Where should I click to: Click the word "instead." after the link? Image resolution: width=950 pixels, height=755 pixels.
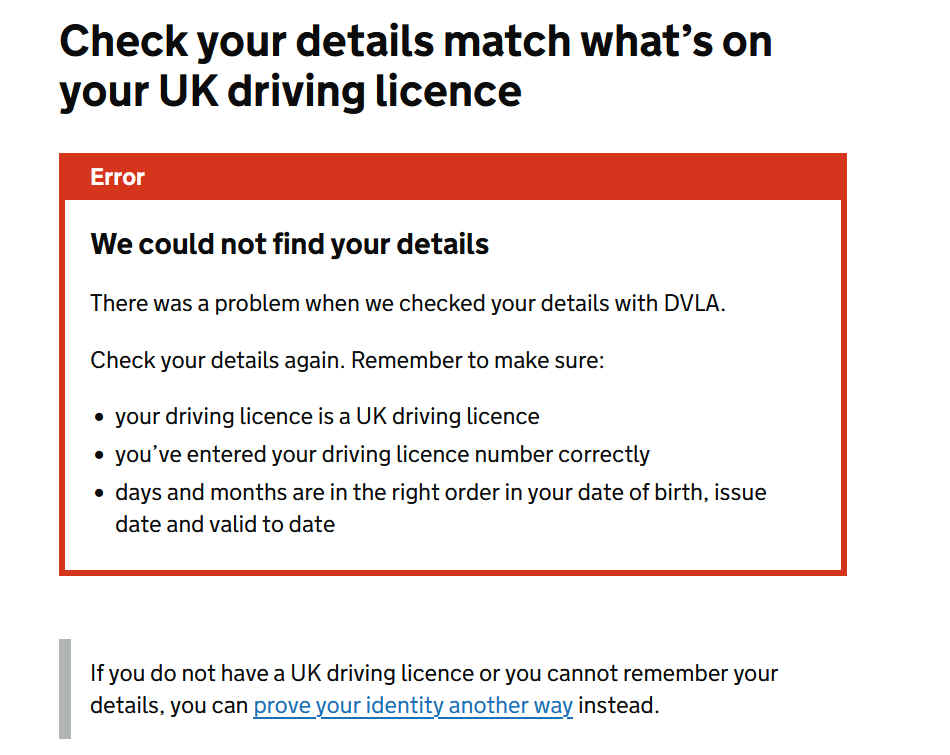point(619,706)
